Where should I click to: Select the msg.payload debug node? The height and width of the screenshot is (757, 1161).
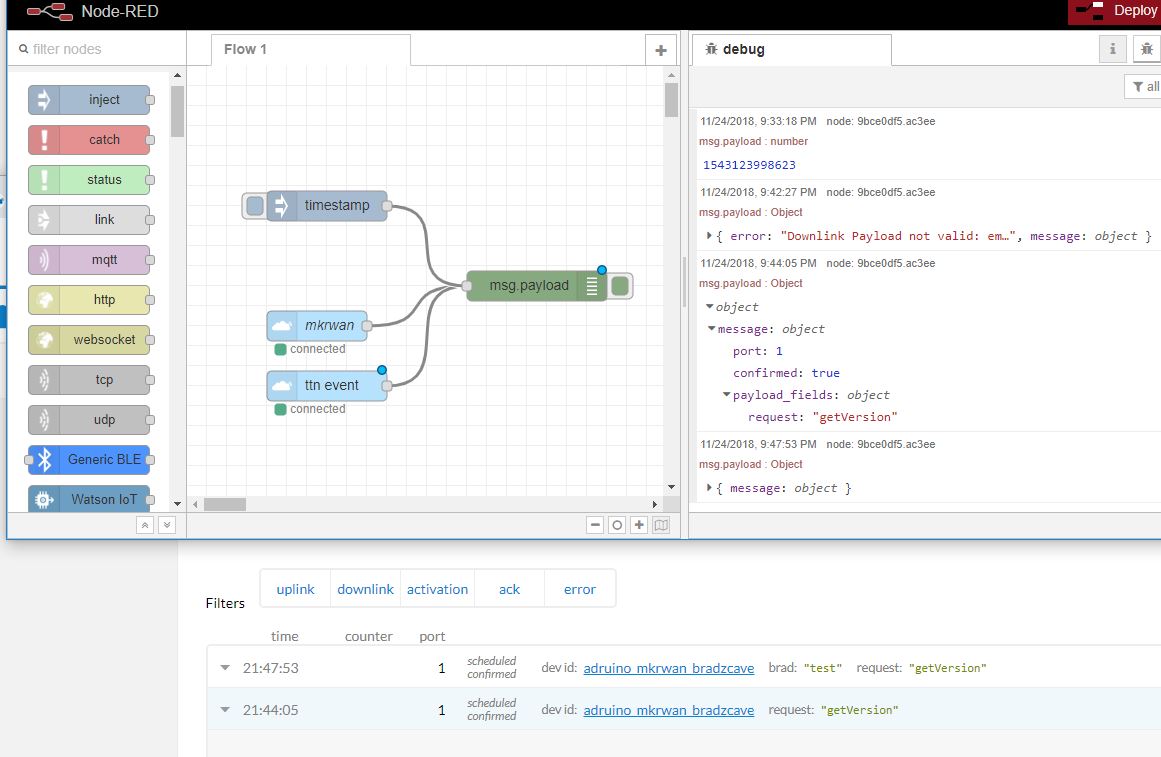[536, 286]
